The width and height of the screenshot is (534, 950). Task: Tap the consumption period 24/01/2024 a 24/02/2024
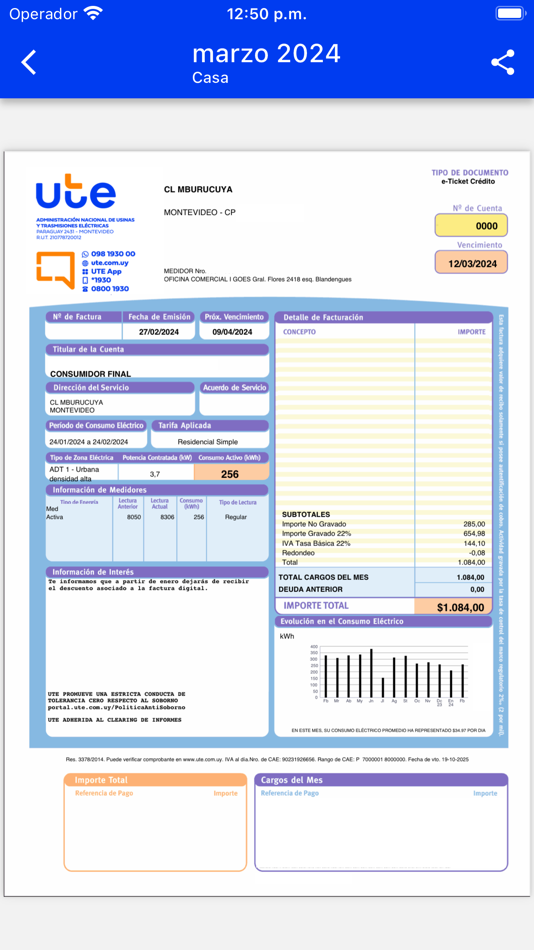(89, 442)
